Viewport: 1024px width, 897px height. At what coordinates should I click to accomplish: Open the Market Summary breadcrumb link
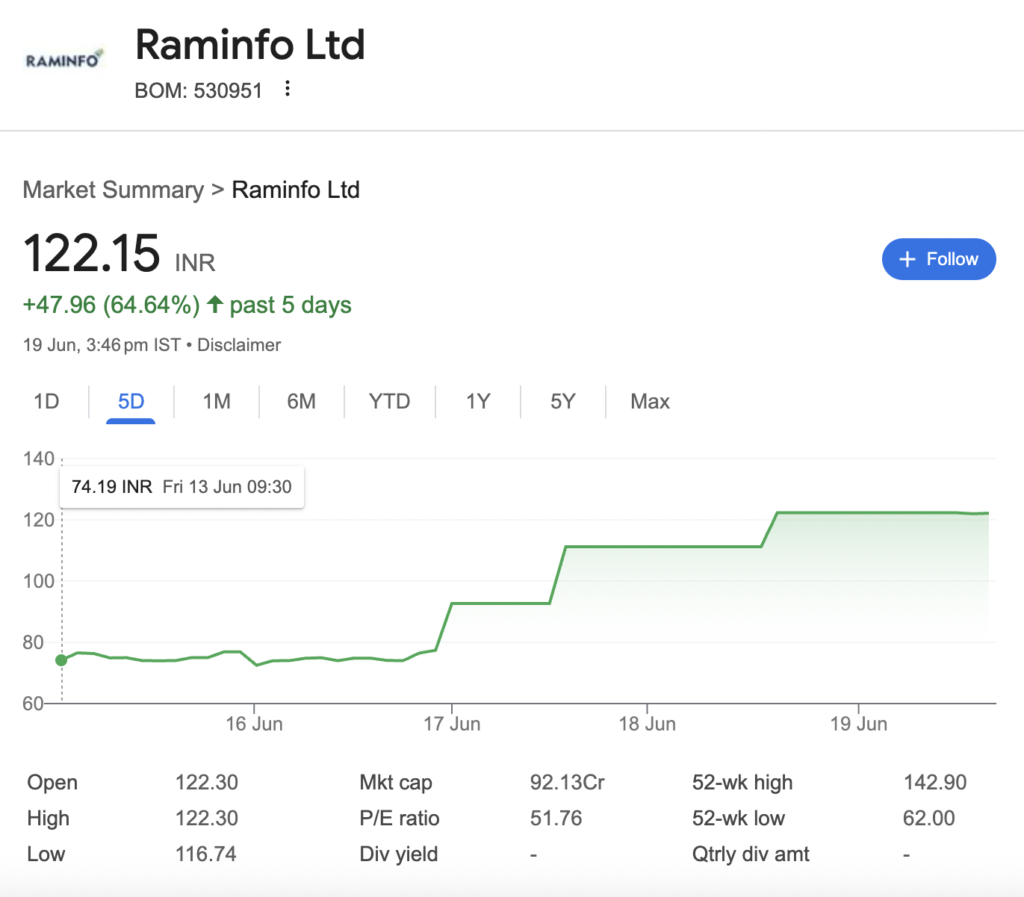coord(113,190)
